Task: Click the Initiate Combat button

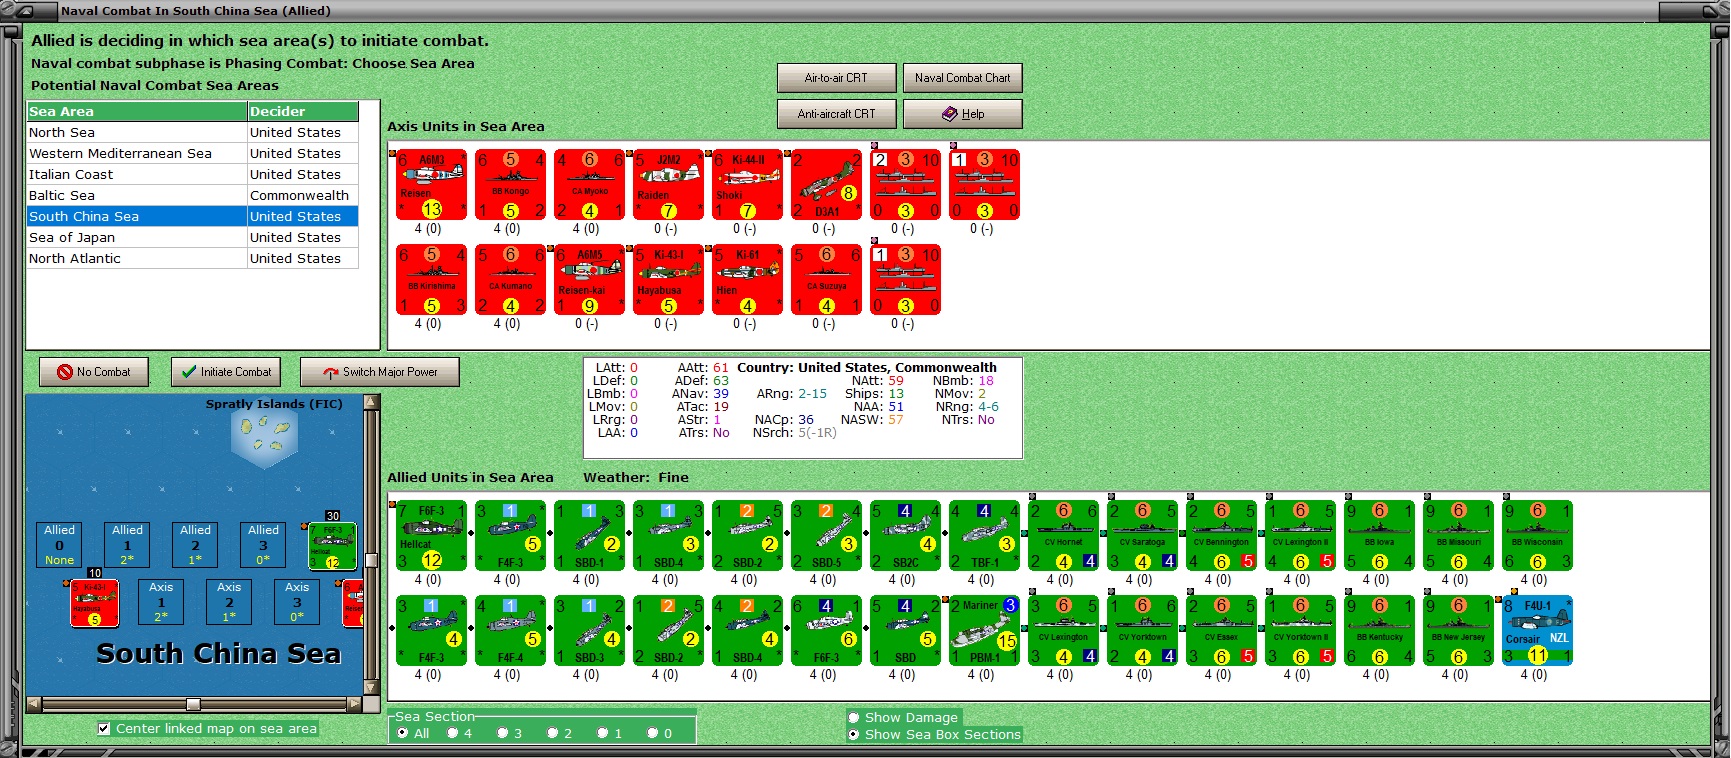Action: pyautogui.click(x=226, y=372)
